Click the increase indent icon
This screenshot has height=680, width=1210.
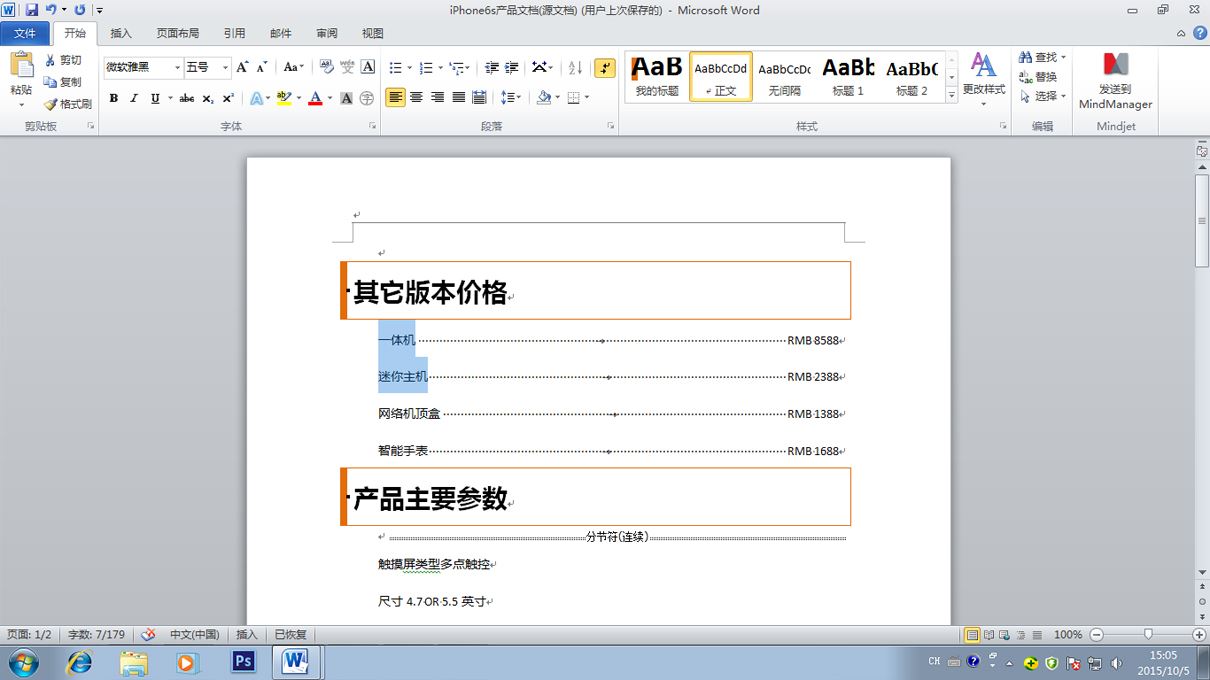512,67
